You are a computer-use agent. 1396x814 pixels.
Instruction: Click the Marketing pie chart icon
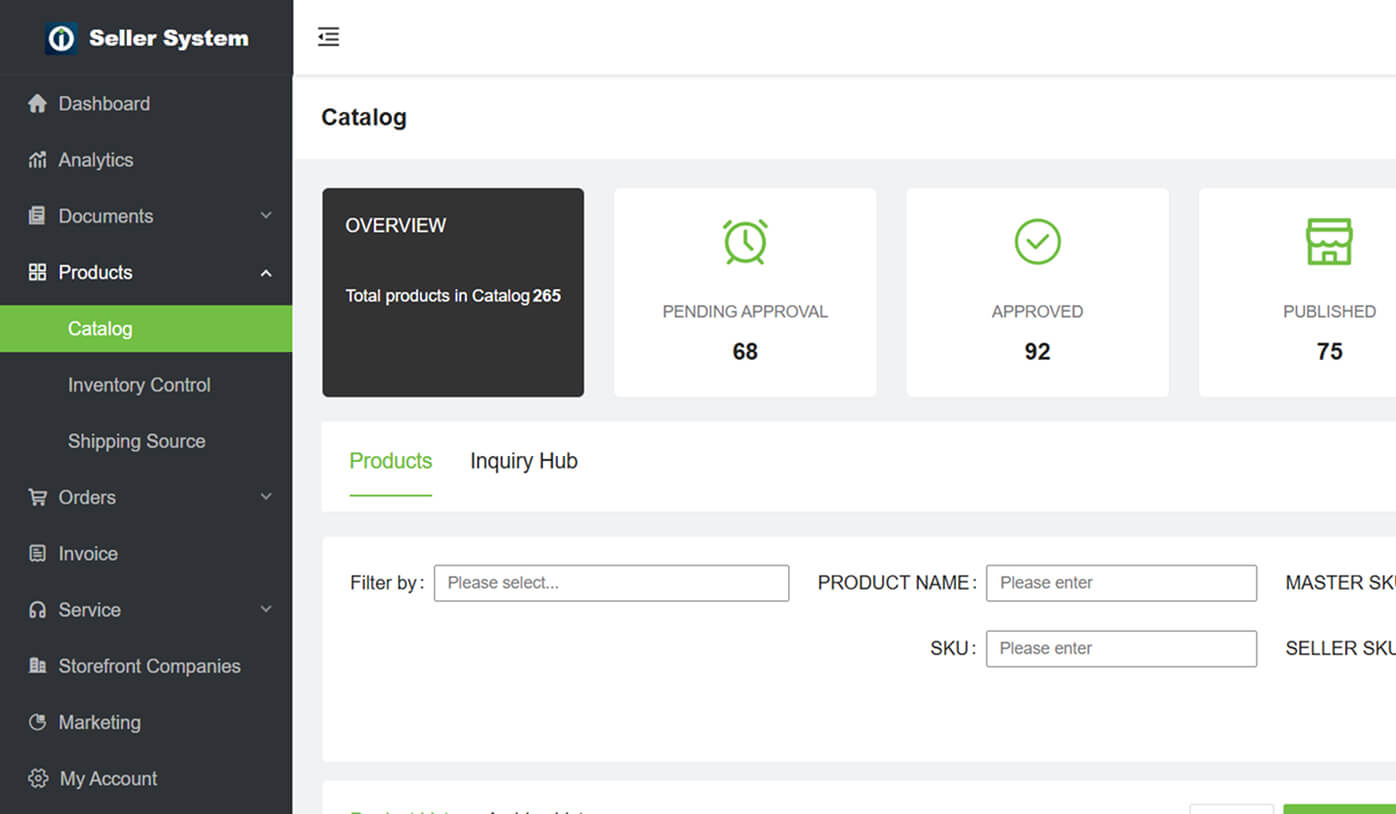(x=38, y=722)
